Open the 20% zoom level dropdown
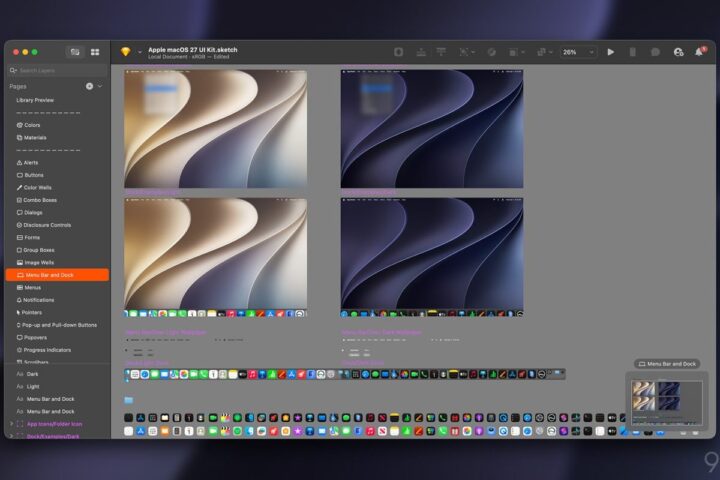This screenshot has height=480, width=720. coord(578,52)
